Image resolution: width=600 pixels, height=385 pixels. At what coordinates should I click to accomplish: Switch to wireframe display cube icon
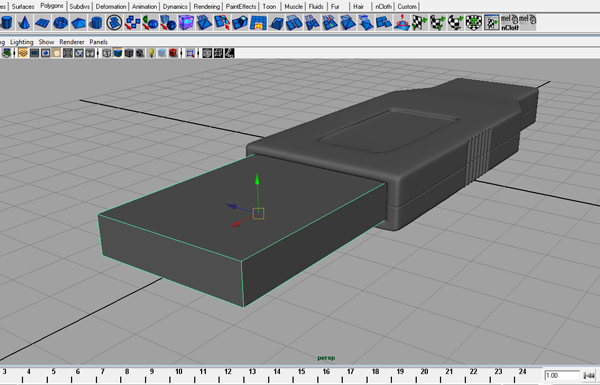107,53
